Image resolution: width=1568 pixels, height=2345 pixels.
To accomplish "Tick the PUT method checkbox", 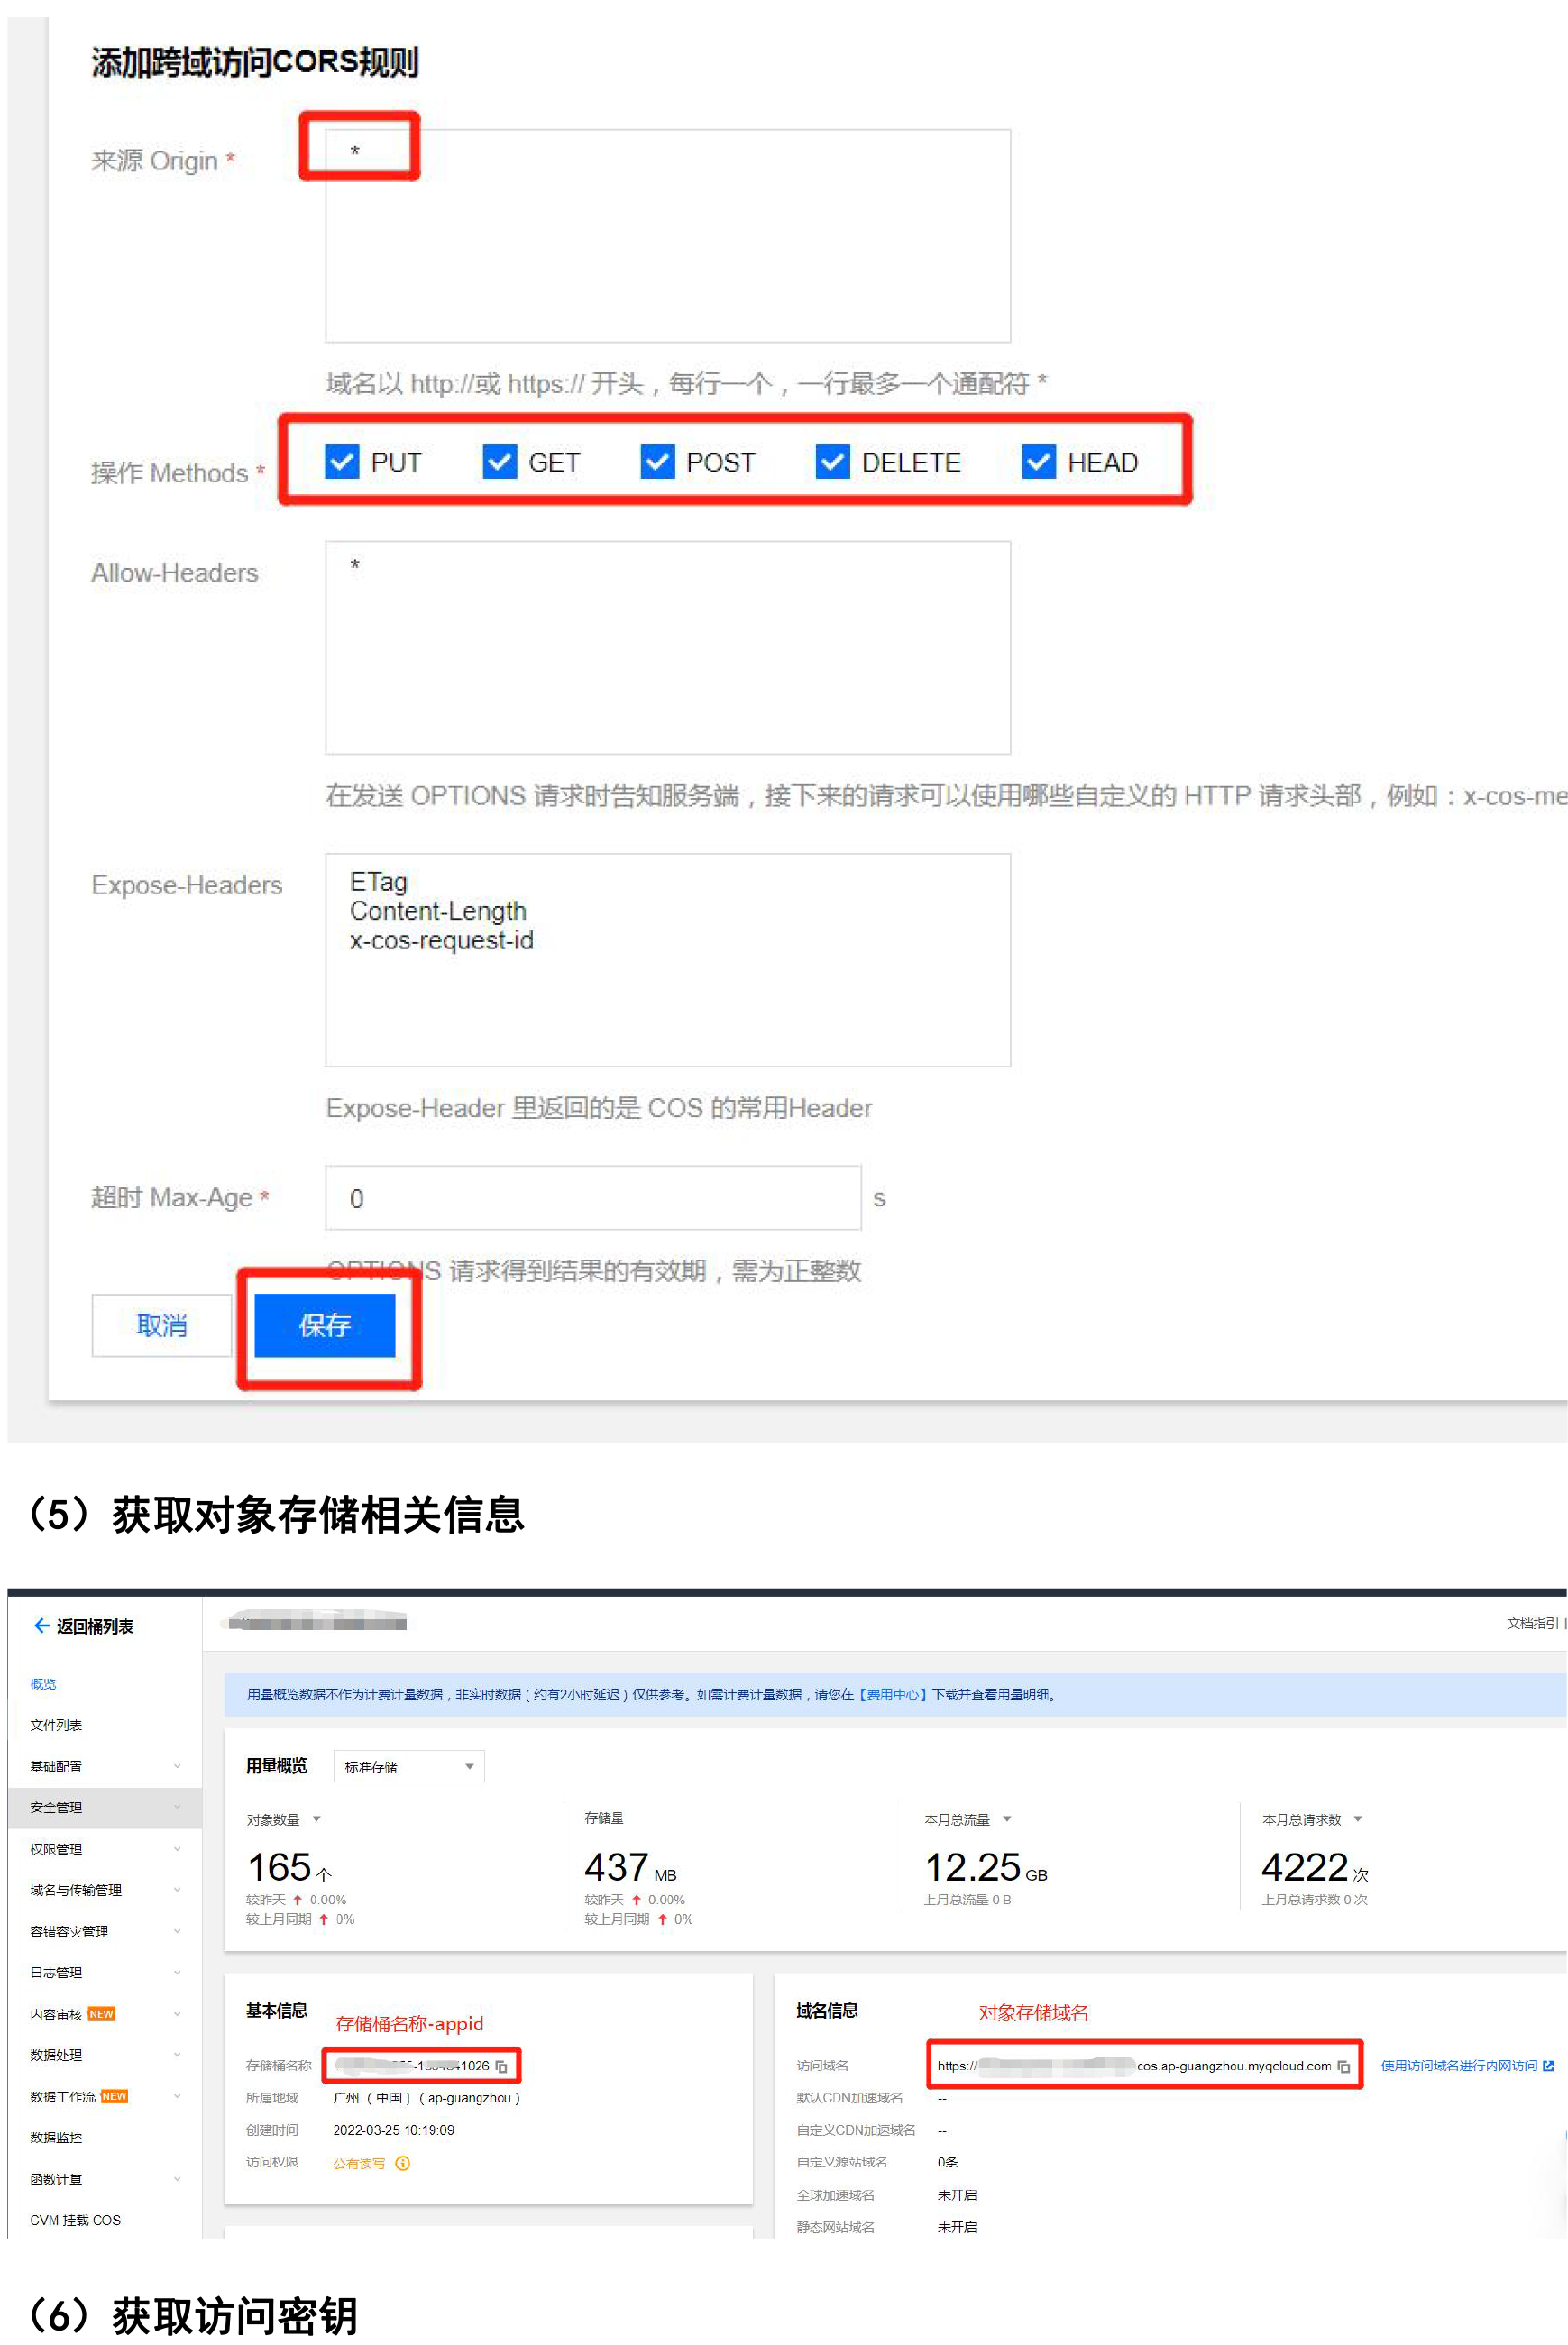I will coord(342,462).
